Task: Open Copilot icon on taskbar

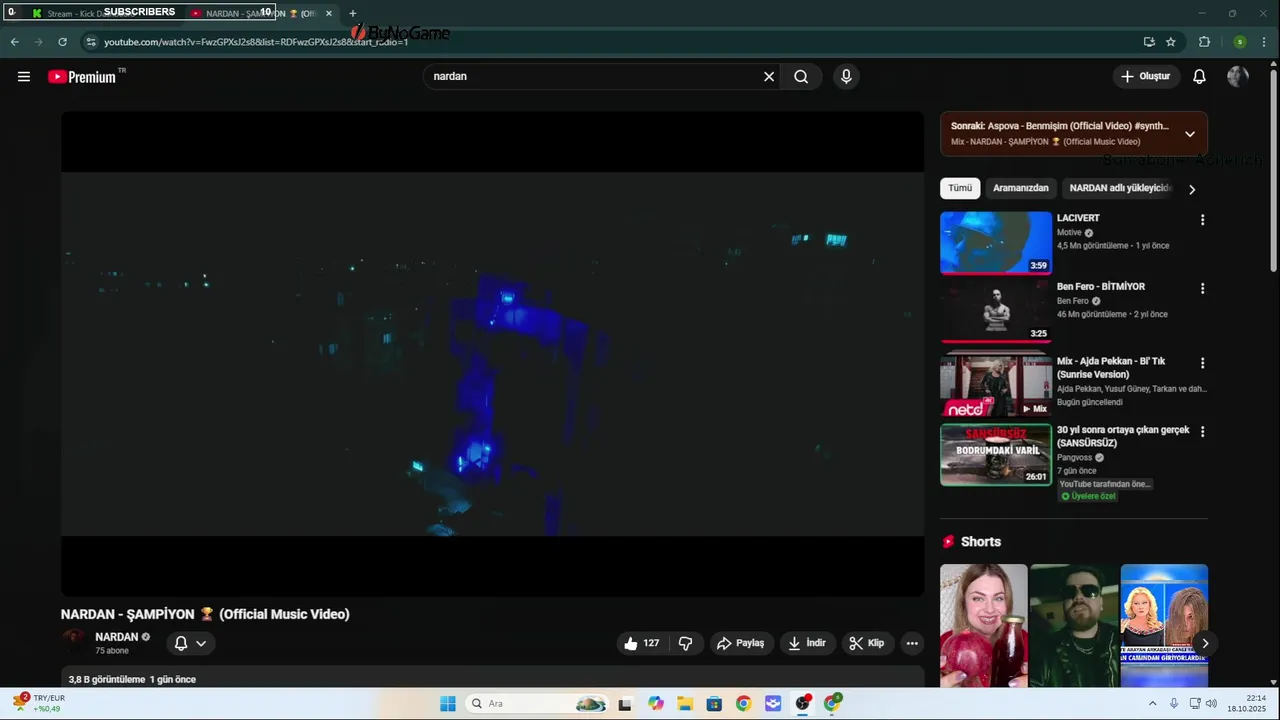Action: [x=656, y=704]
